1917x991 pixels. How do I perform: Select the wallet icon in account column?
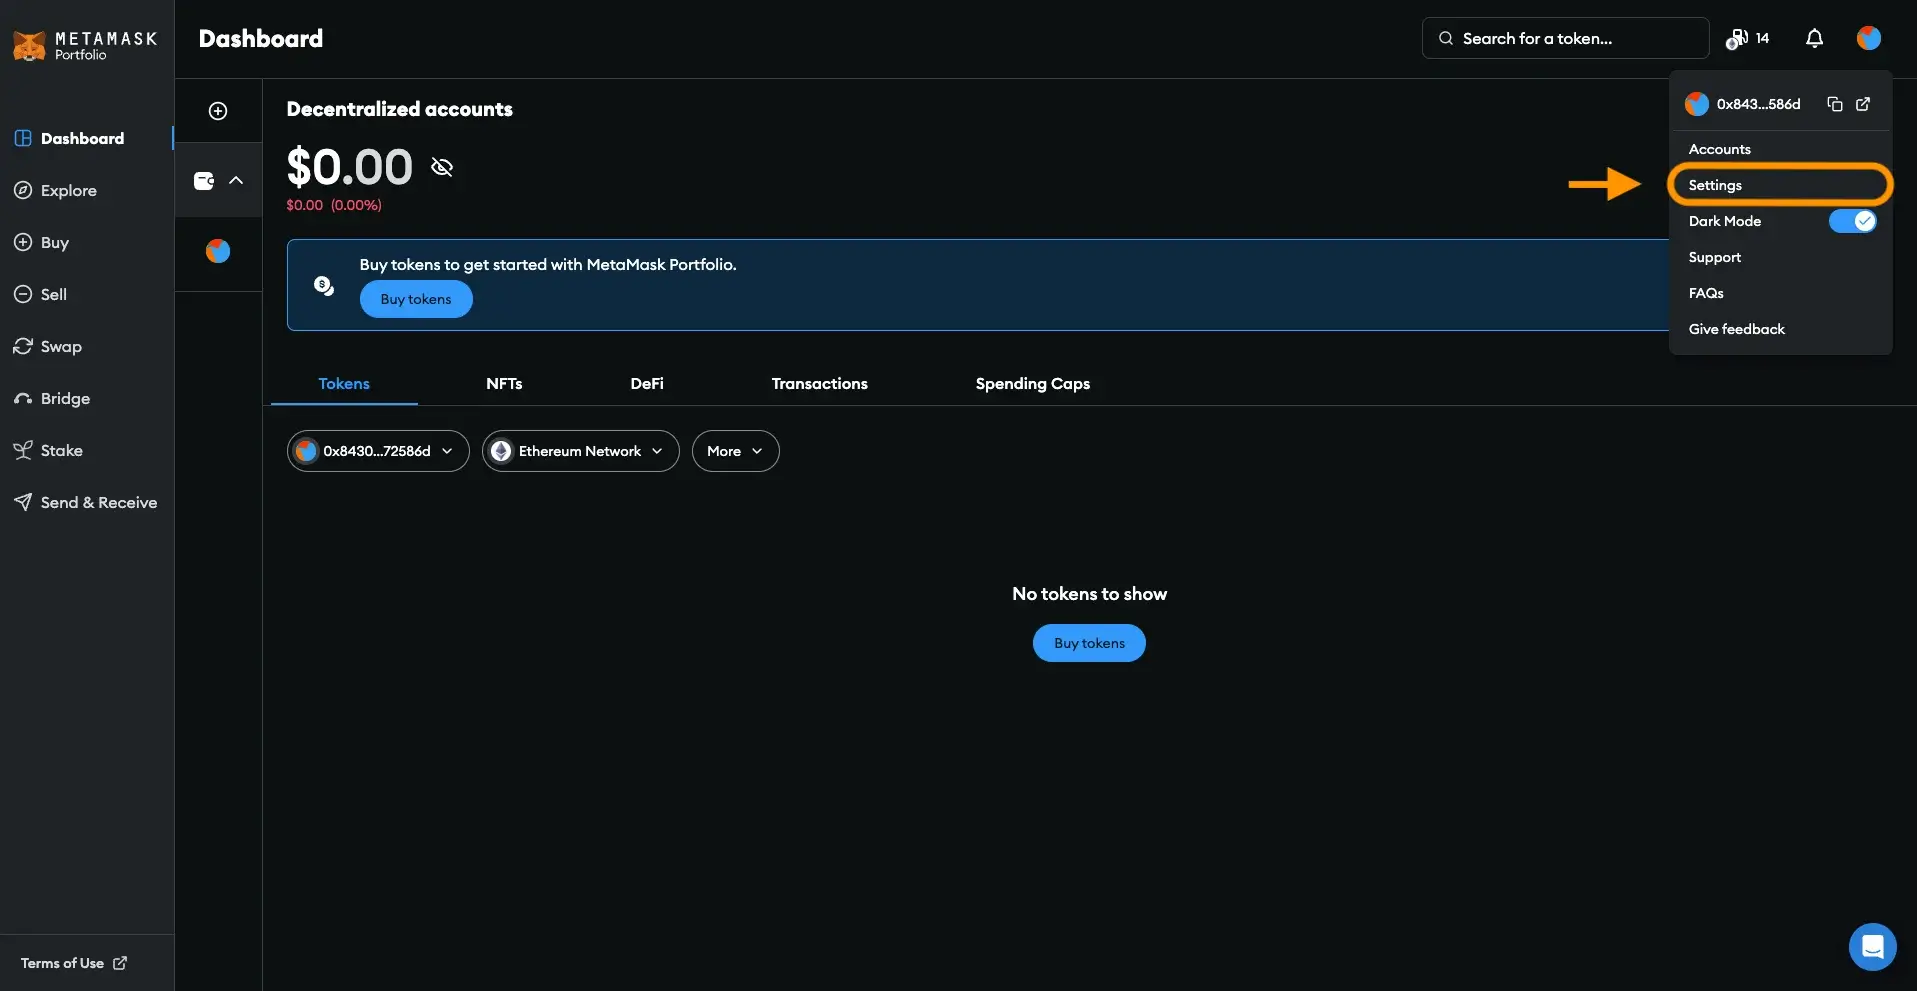coord(204,181)
